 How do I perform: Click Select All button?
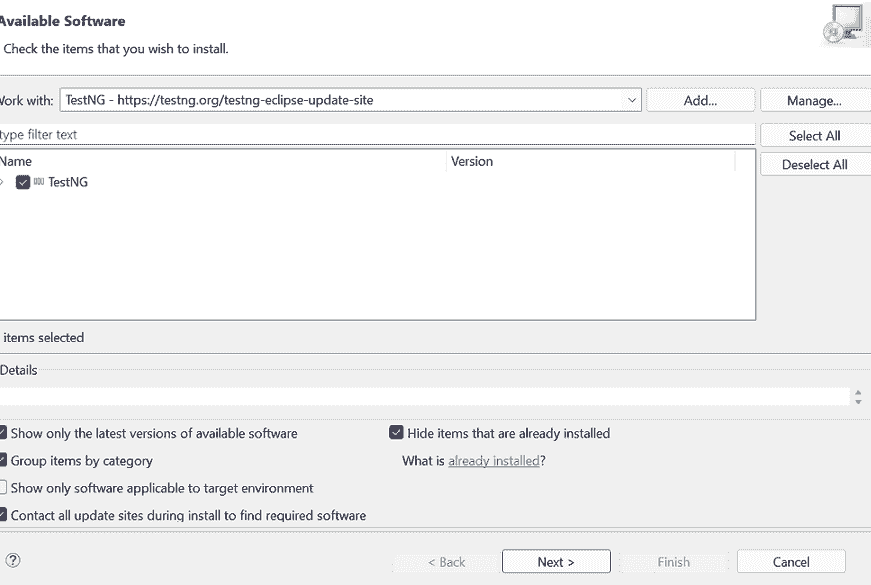point(814,136)
